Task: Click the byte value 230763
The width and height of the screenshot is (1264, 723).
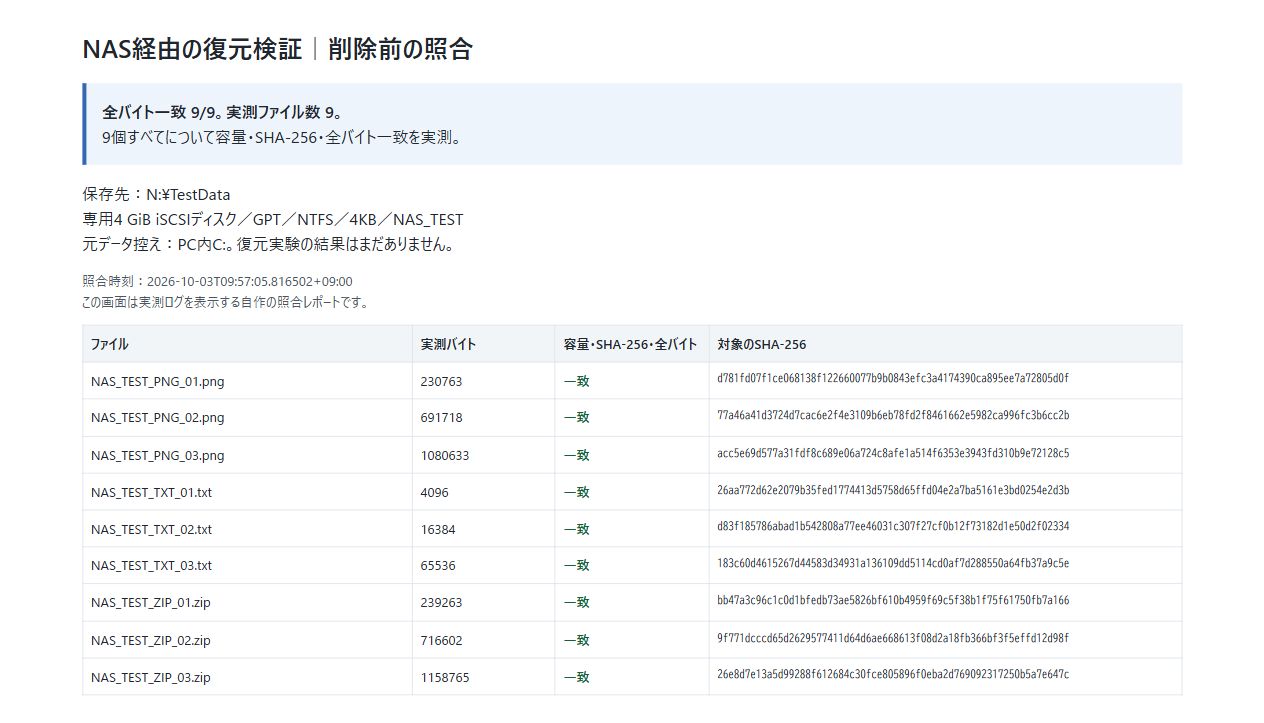Action: (x=442, y=381)
